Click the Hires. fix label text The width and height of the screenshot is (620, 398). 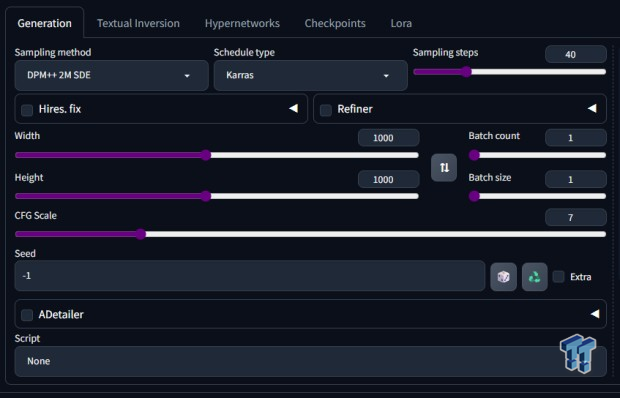click(x=60, y=109)
